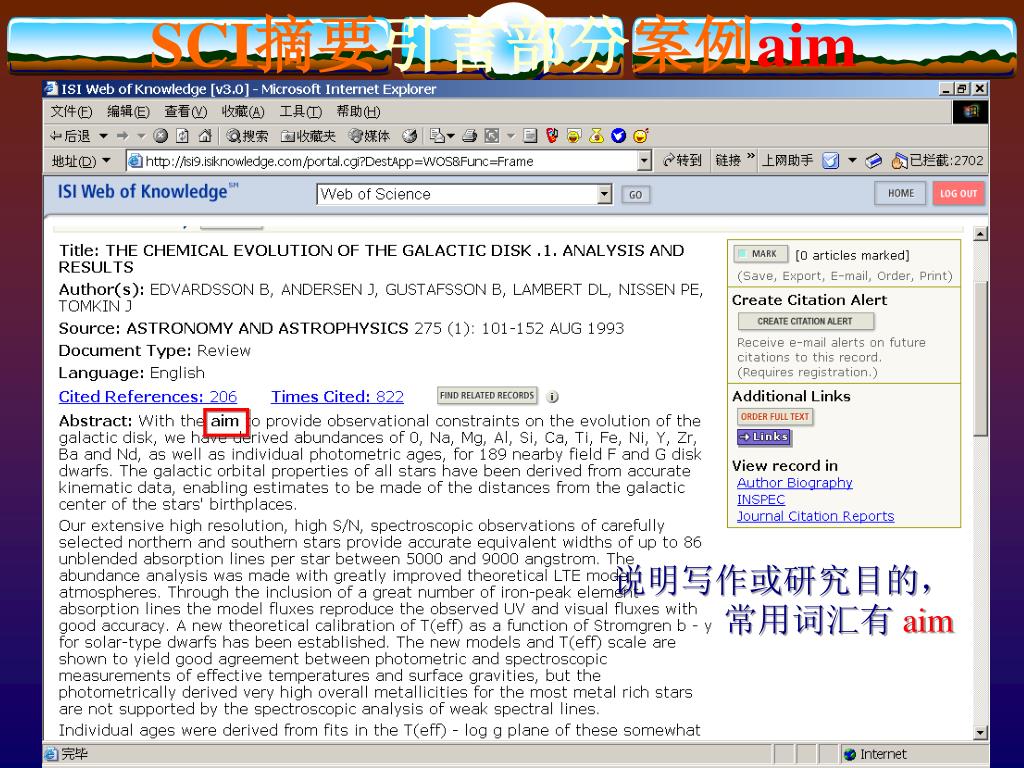
Task: Expand the Links (链接) toolbar chevron
Action: (750, 157)
